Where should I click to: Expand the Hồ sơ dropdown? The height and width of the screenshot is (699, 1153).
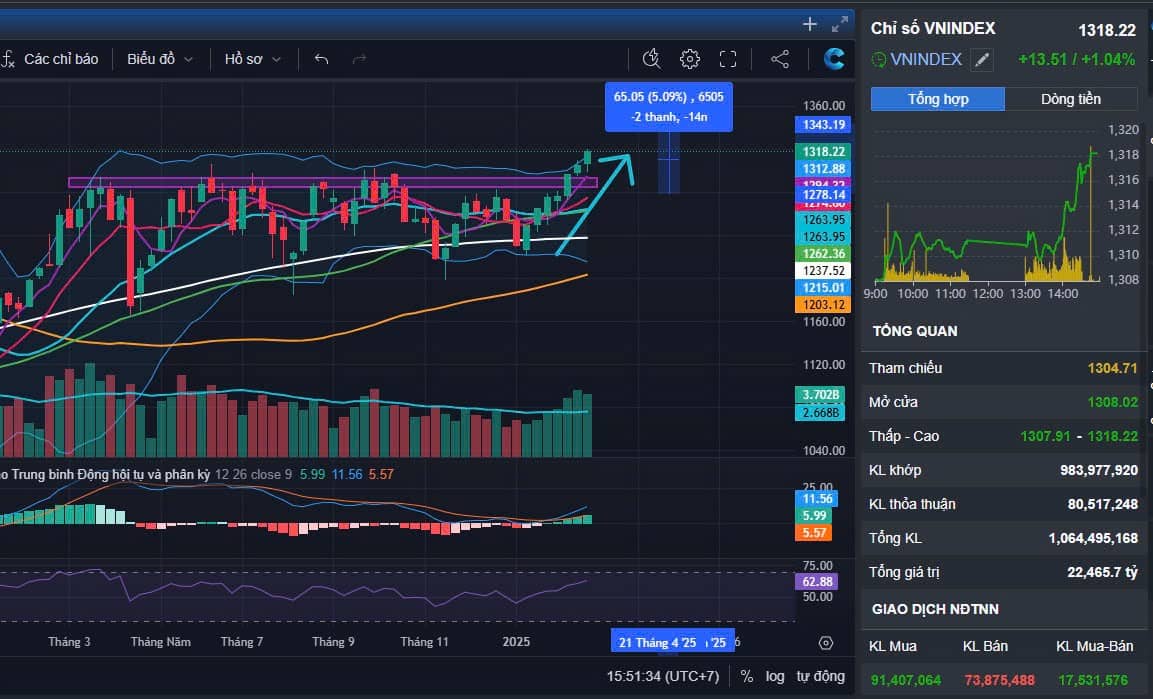253,59
